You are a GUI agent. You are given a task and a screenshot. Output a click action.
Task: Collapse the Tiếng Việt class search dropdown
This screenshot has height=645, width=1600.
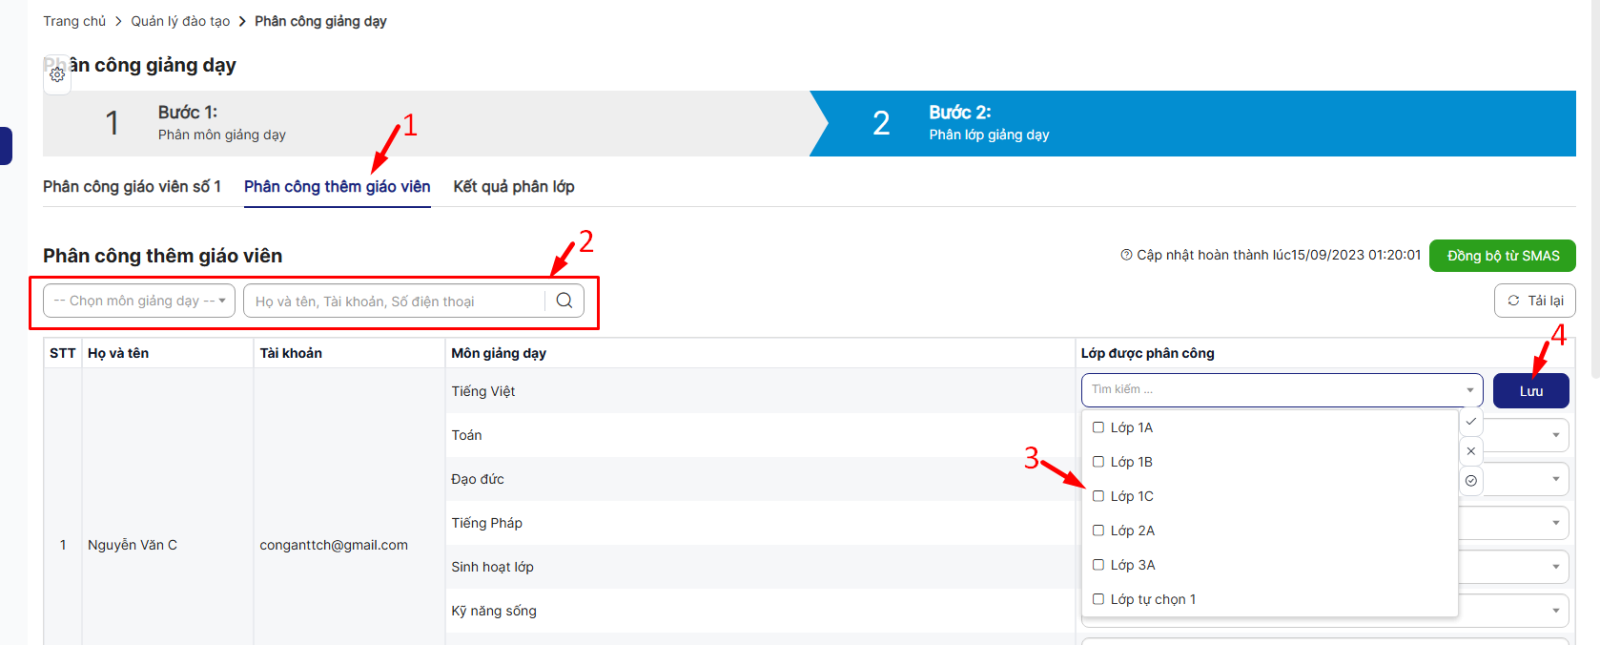1469,390
